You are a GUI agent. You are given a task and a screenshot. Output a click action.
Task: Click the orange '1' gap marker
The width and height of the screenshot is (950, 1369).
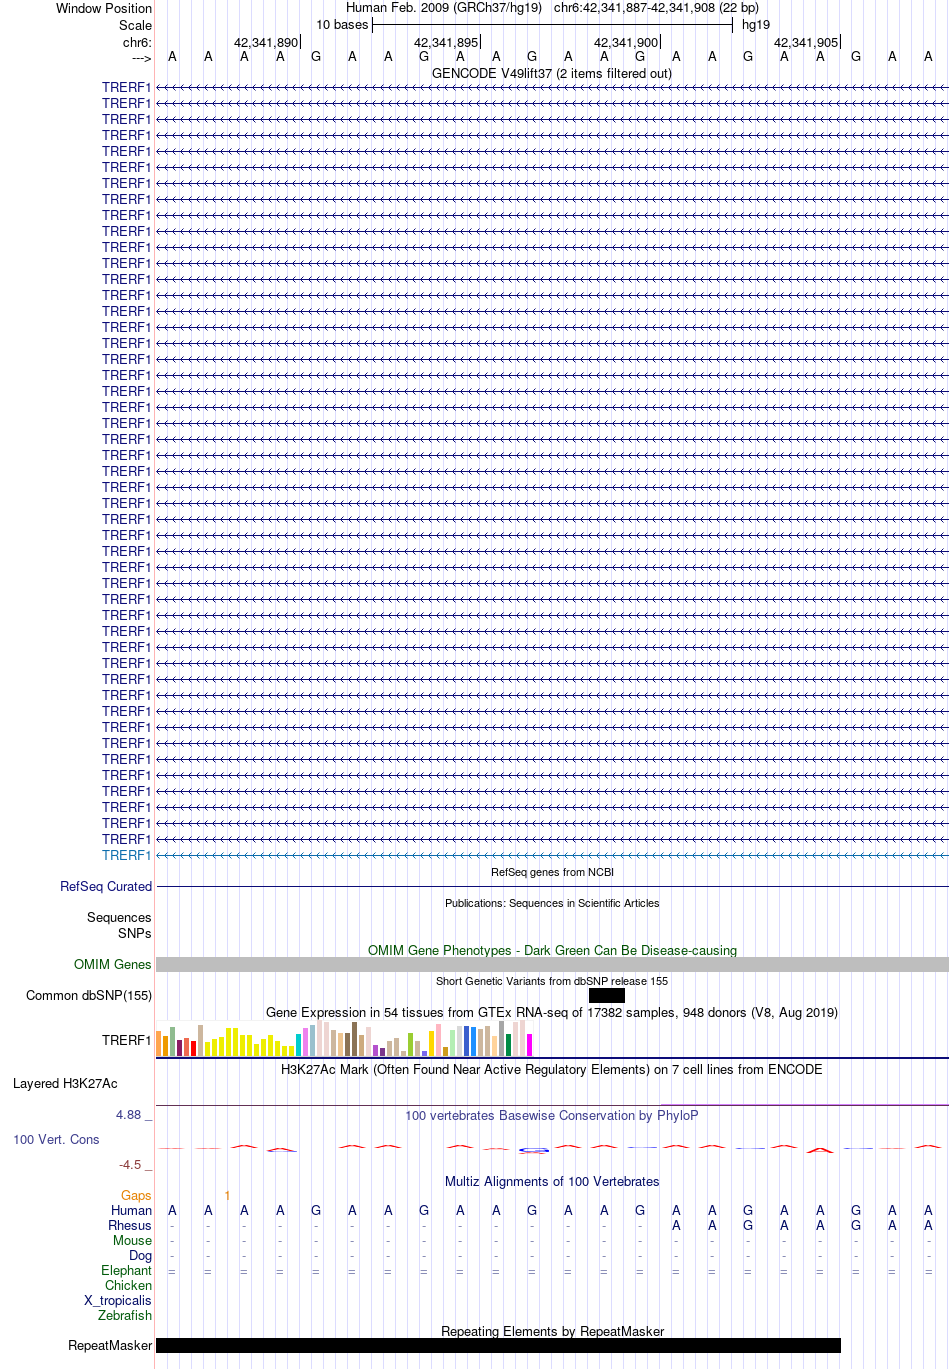pyautogui.click(x=227, y=1195)
